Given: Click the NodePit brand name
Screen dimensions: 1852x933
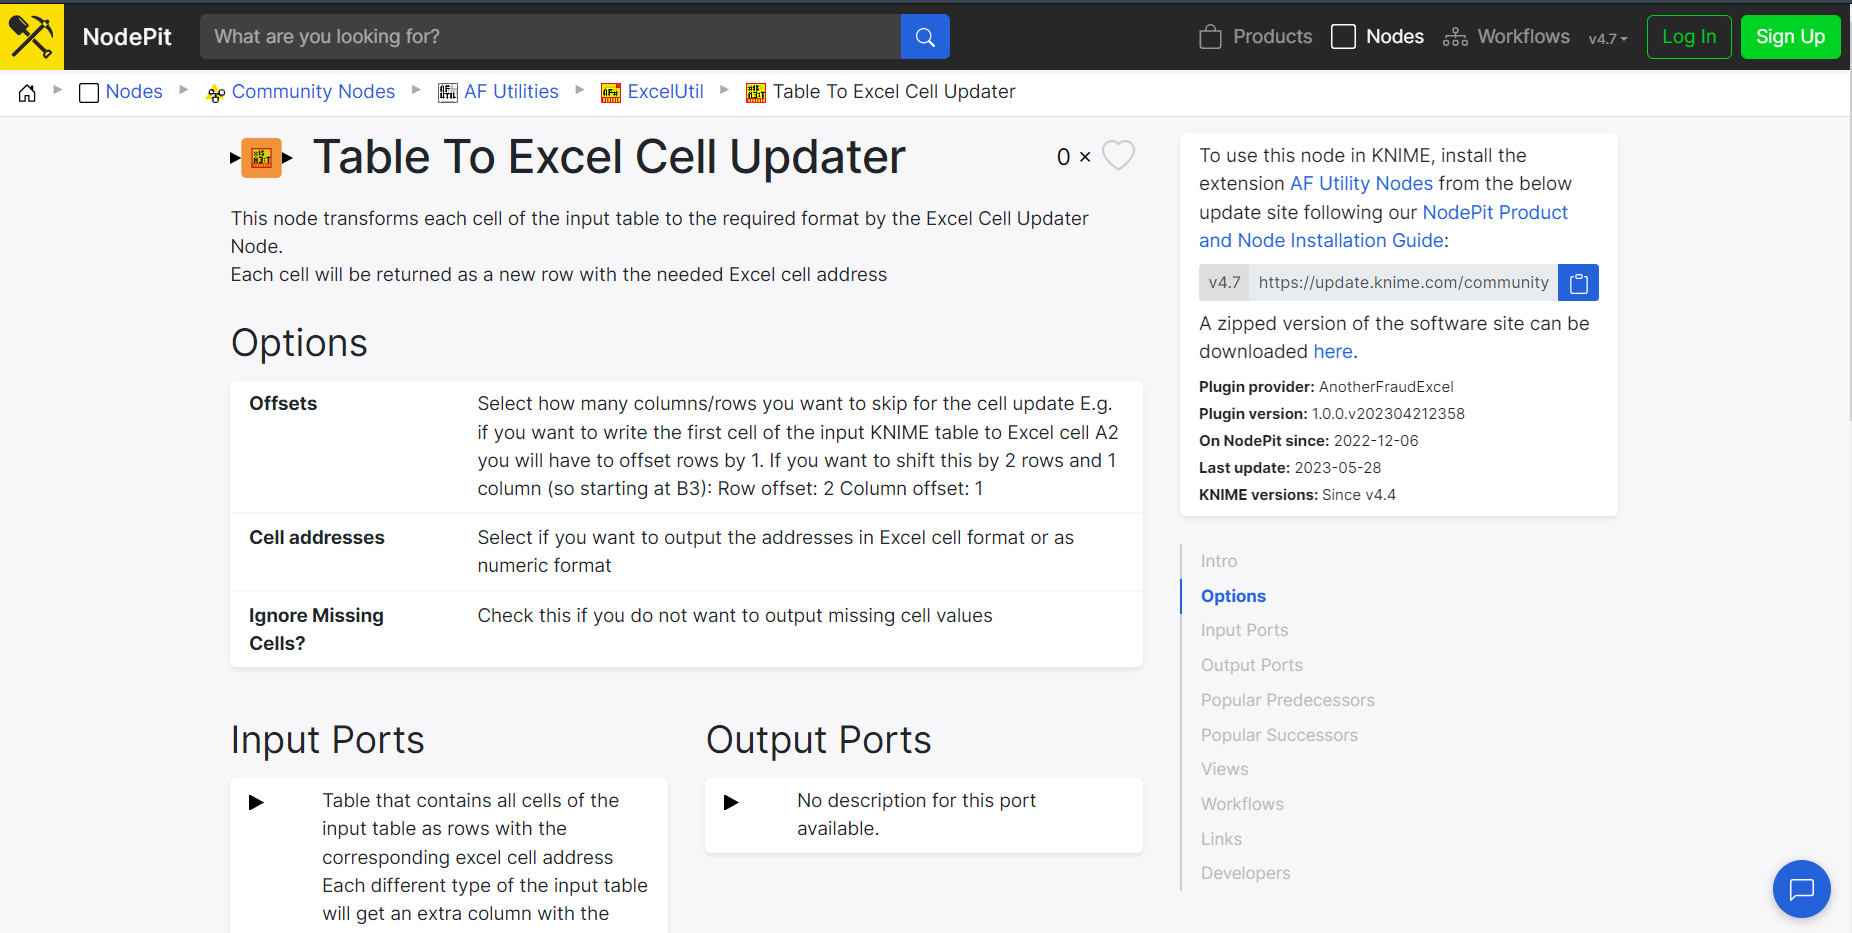Looking at the screenshot, I should point(127,37).
